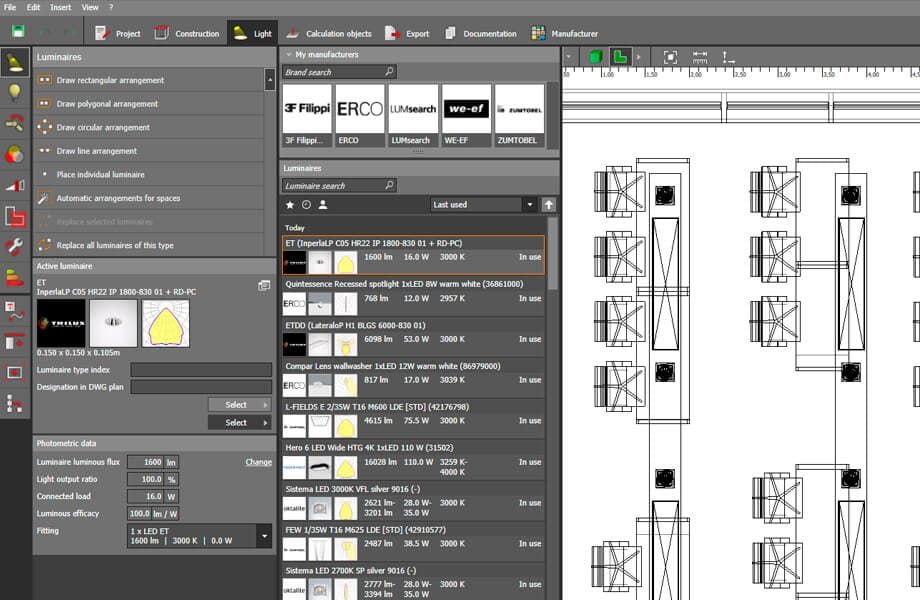
Task: Open the lamp bulb tool in sidebar
Action: pos(15,93)
